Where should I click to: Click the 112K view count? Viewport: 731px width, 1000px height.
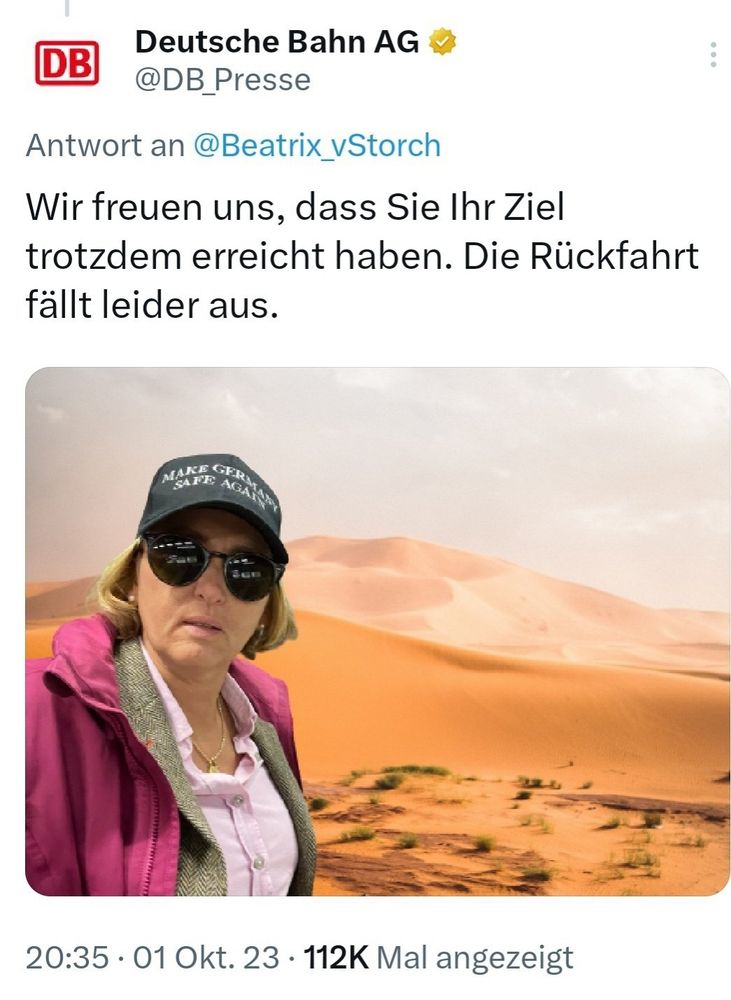[336, 957]
